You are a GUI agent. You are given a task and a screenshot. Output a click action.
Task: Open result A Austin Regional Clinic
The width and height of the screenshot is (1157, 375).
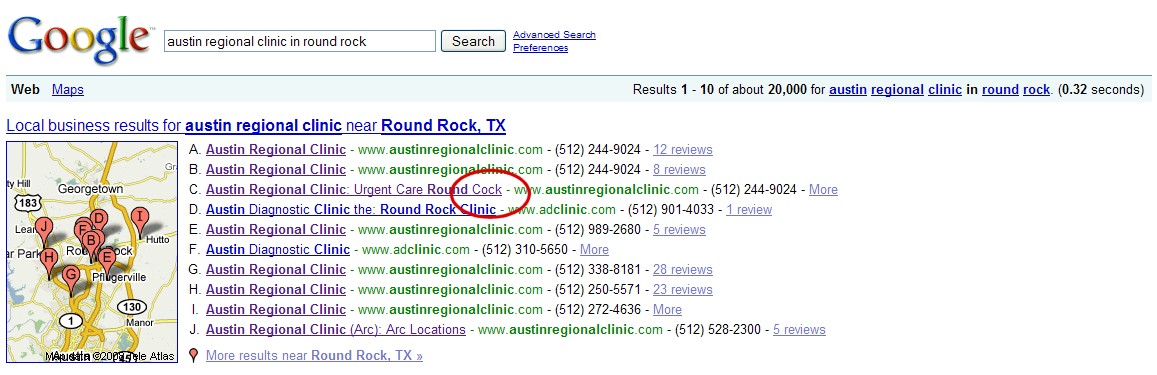point(276,150)
